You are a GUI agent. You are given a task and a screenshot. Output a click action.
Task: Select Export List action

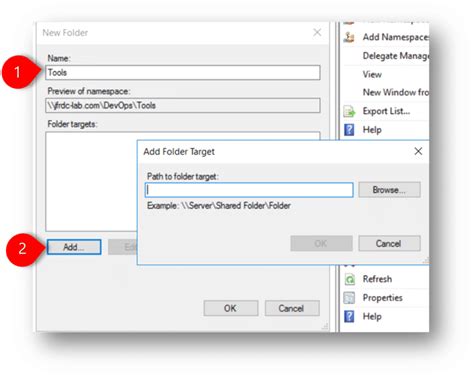point(386,111)
